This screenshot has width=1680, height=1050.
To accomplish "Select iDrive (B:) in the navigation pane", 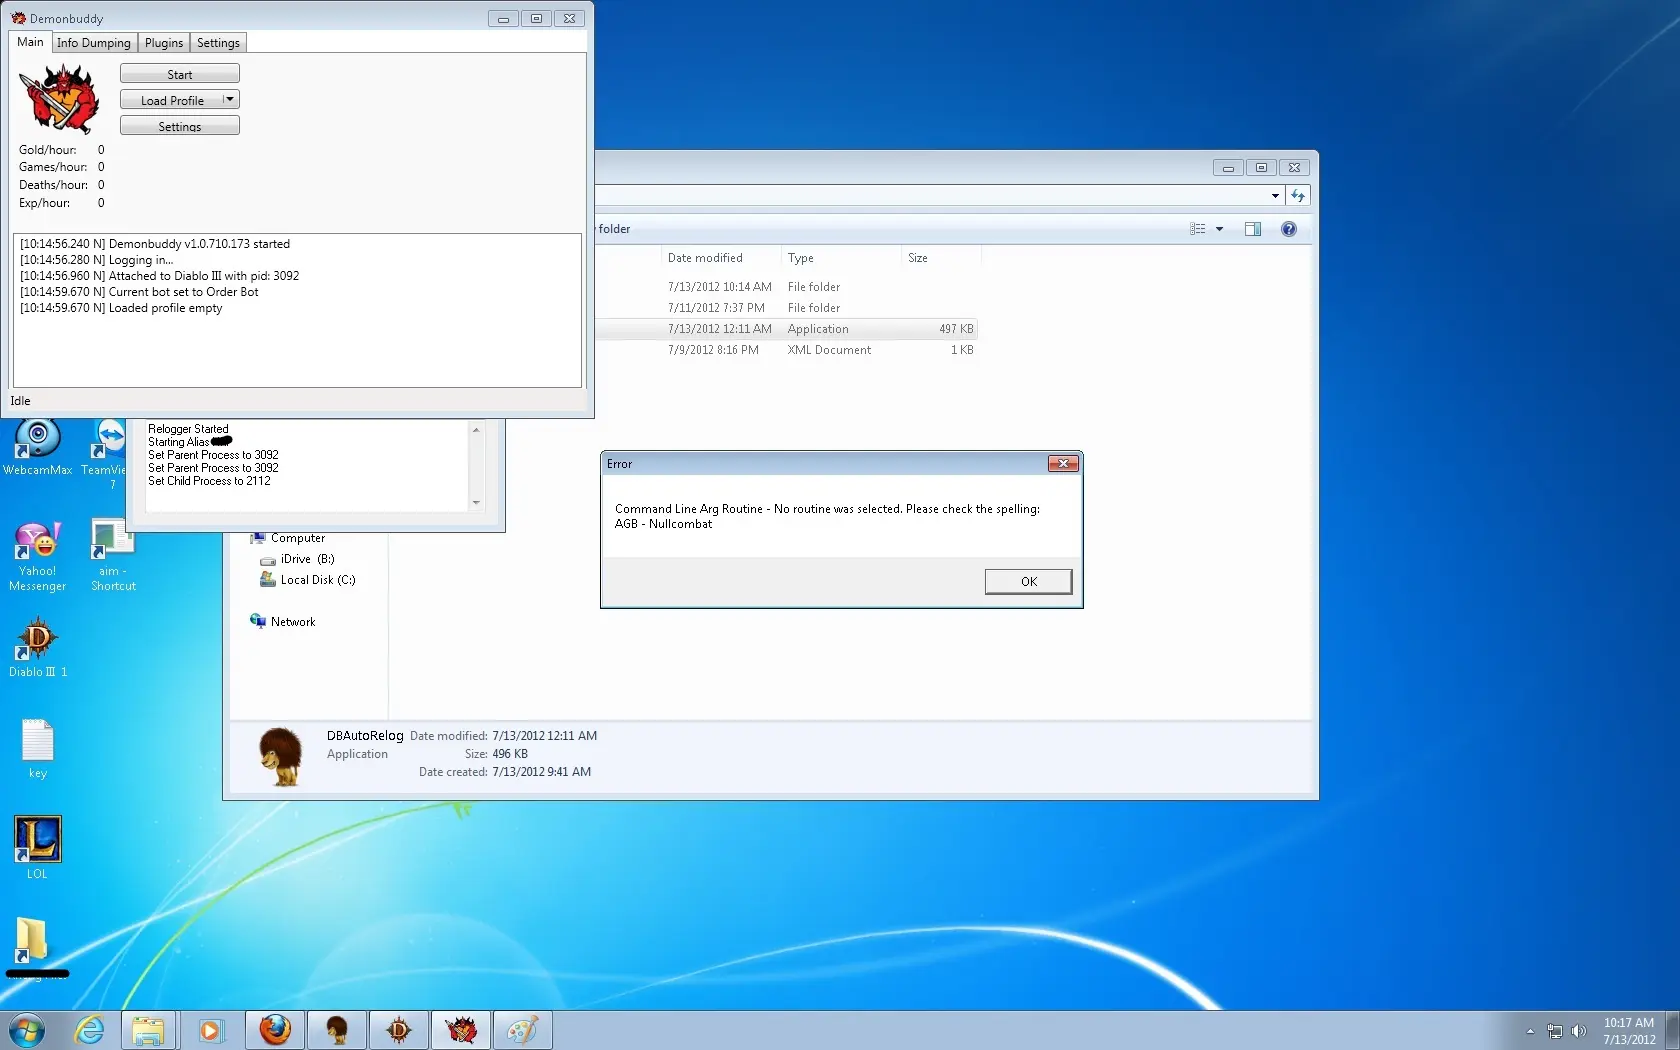I will [x=298, y=559].
